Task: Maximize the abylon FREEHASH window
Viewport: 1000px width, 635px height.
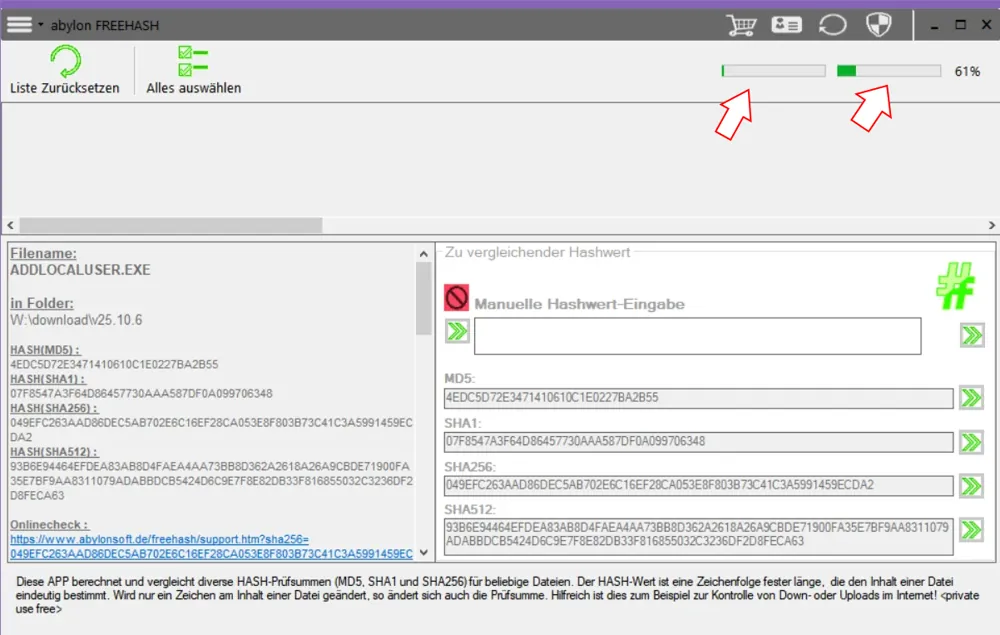Action: pyautogui.click(x=960, y=25)
